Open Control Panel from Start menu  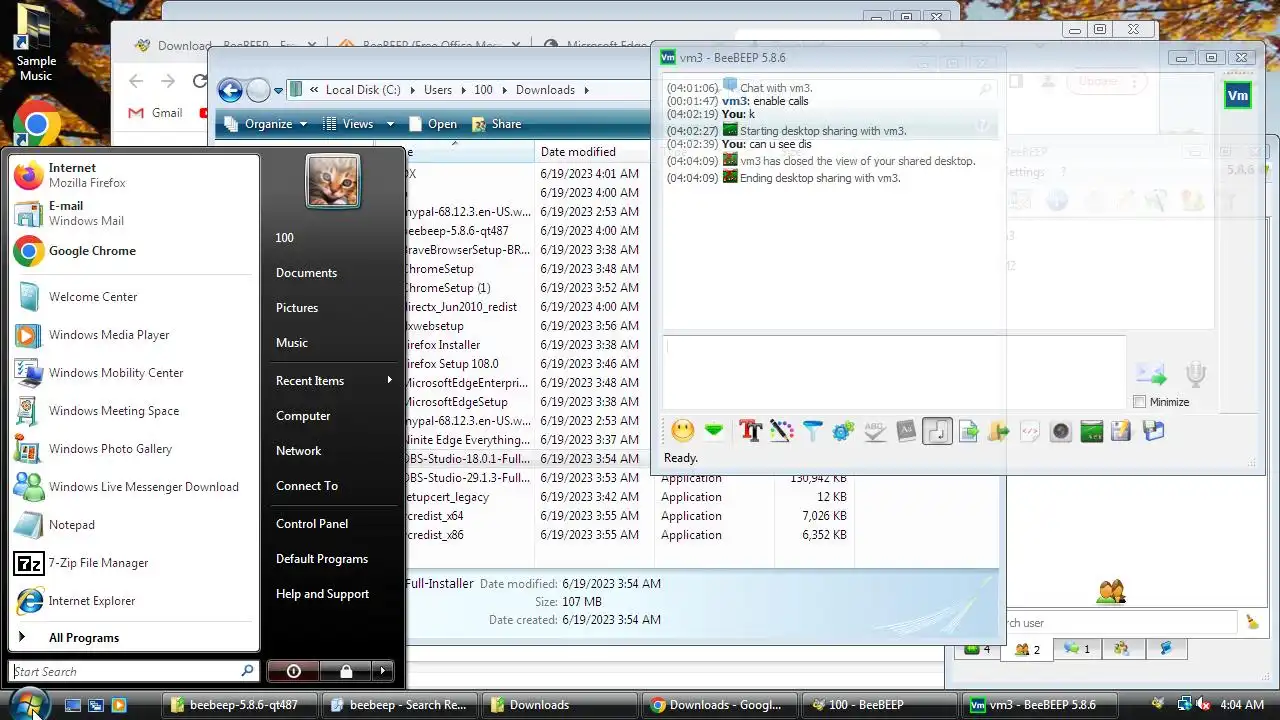point(333,524)
